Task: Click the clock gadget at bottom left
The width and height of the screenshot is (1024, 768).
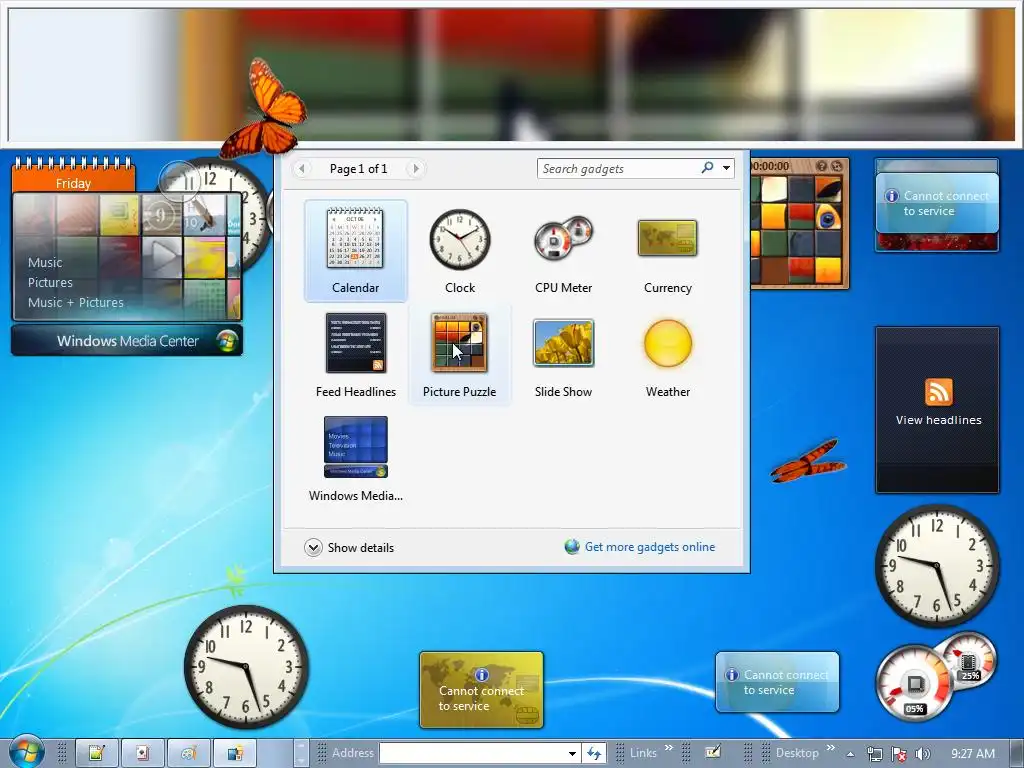Action: pos(246,667)
